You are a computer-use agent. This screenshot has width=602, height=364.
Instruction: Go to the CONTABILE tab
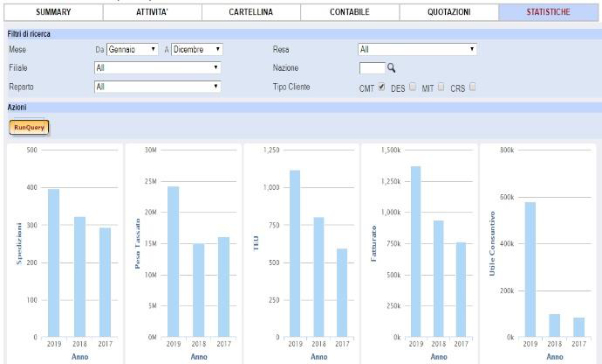[x=349, y=12]
